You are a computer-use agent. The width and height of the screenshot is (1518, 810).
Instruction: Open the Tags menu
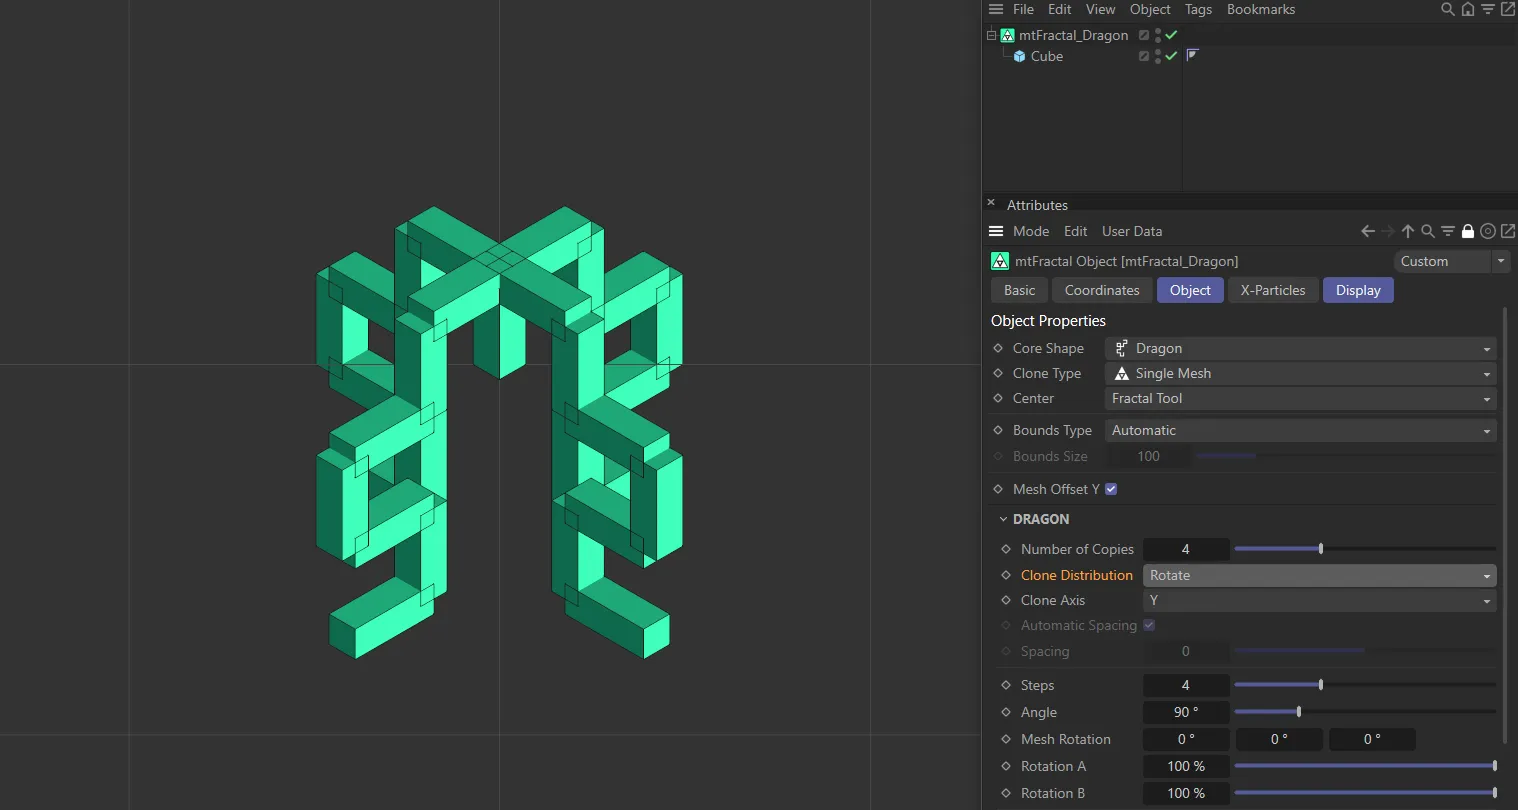click(1198, 9)
